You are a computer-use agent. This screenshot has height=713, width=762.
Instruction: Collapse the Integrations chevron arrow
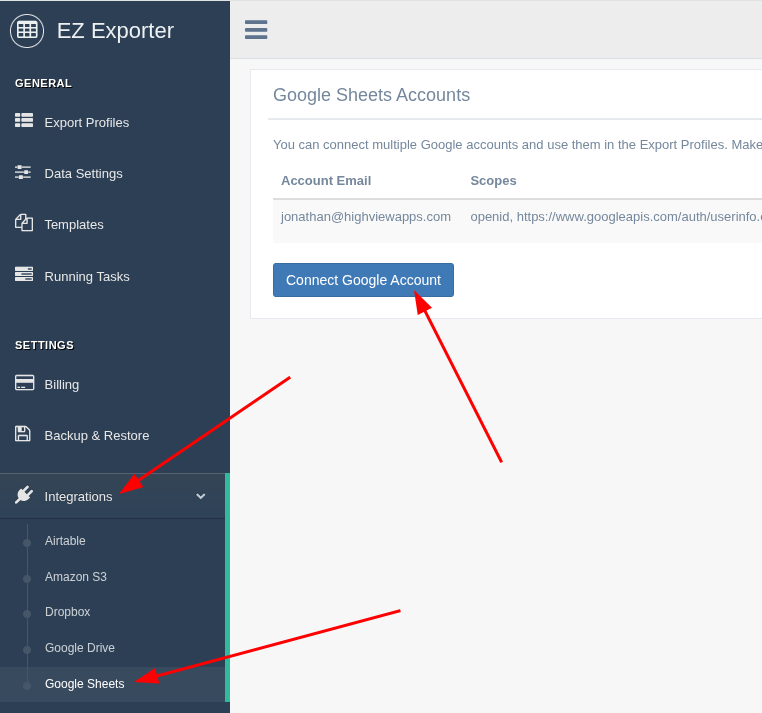point(200,496)
